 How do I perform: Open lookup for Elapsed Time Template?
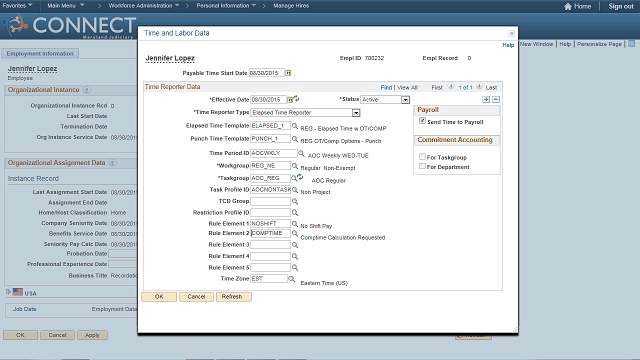[295, 126]
